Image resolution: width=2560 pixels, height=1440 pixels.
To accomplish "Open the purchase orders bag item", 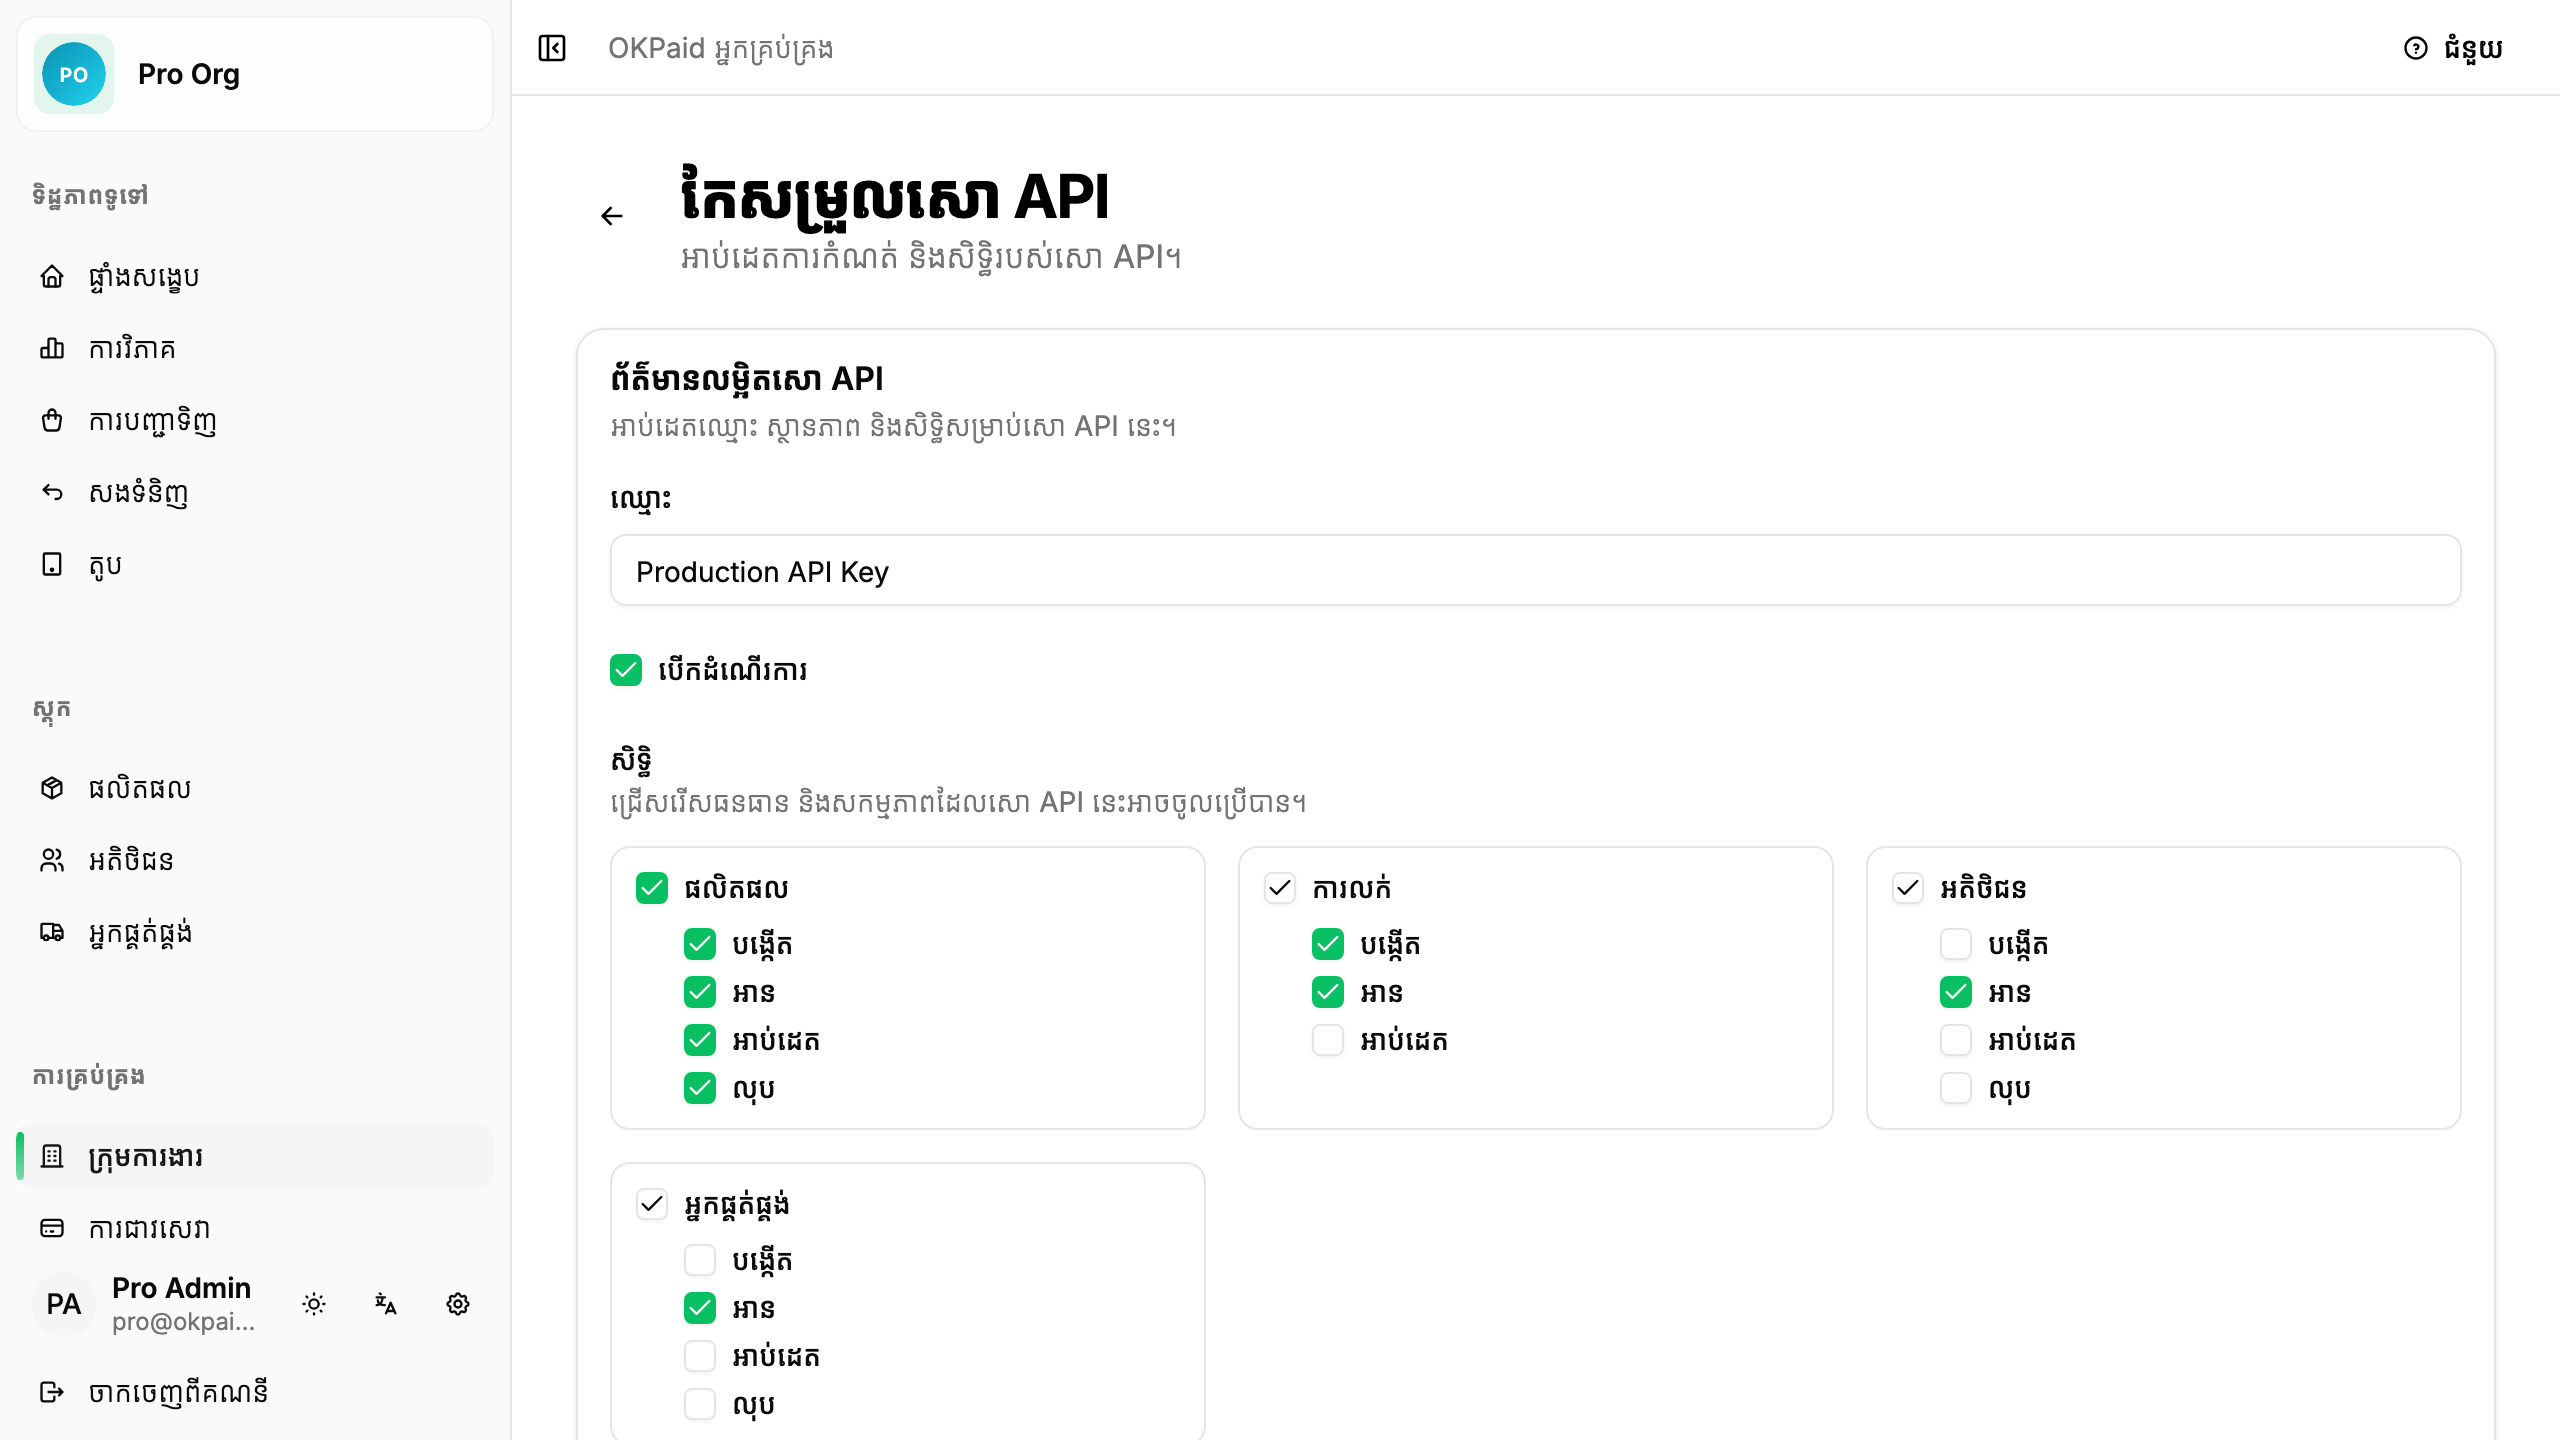I will (x=256, y=420).
